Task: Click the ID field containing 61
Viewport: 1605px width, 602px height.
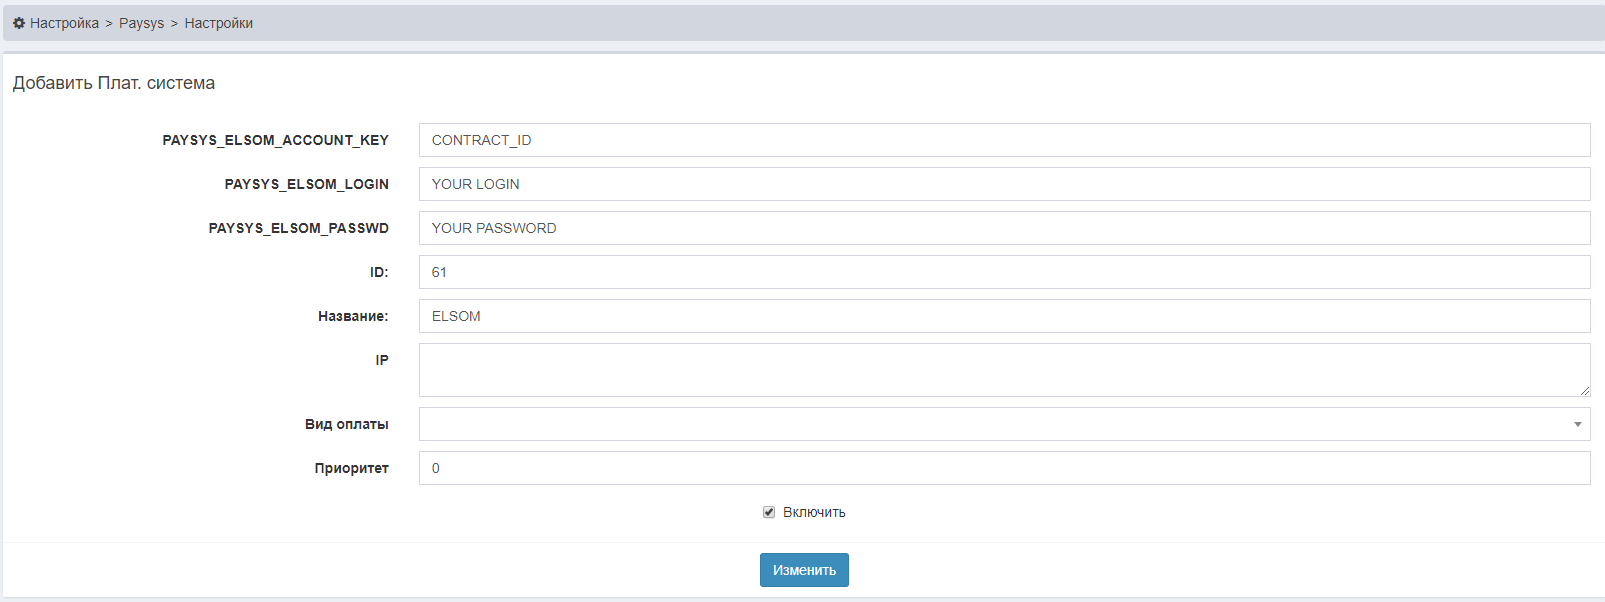Action: point(1004,272)
